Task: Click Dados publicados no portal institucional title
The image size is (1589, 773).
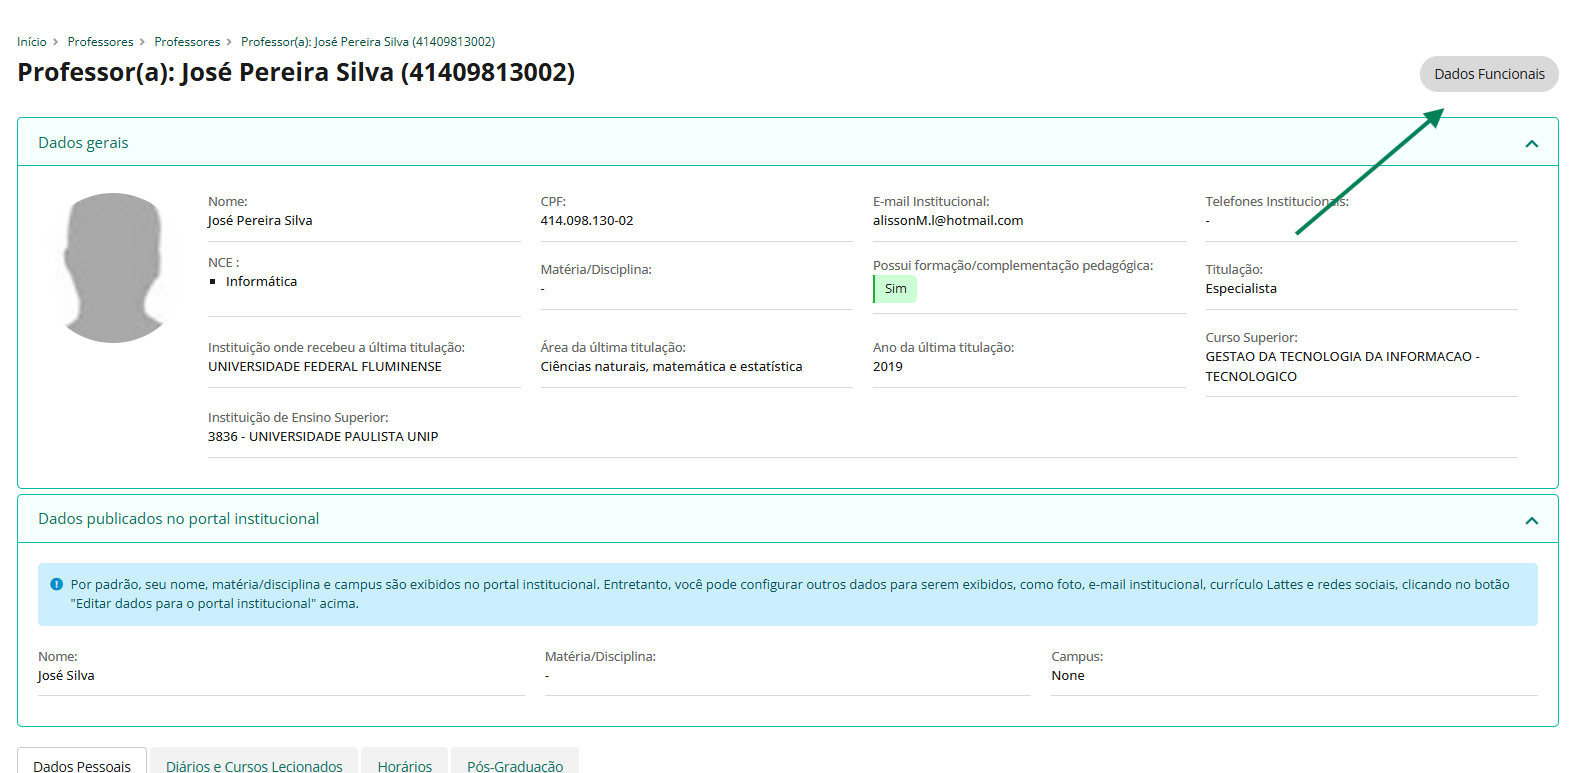Action: [178, 519]
